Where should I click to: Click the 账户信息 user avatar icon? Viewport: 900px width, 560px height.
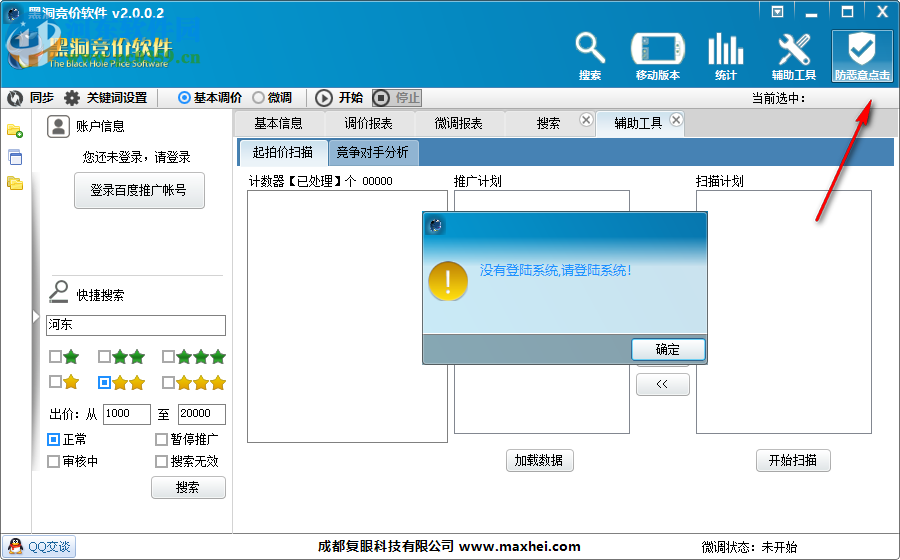[58, 126]
